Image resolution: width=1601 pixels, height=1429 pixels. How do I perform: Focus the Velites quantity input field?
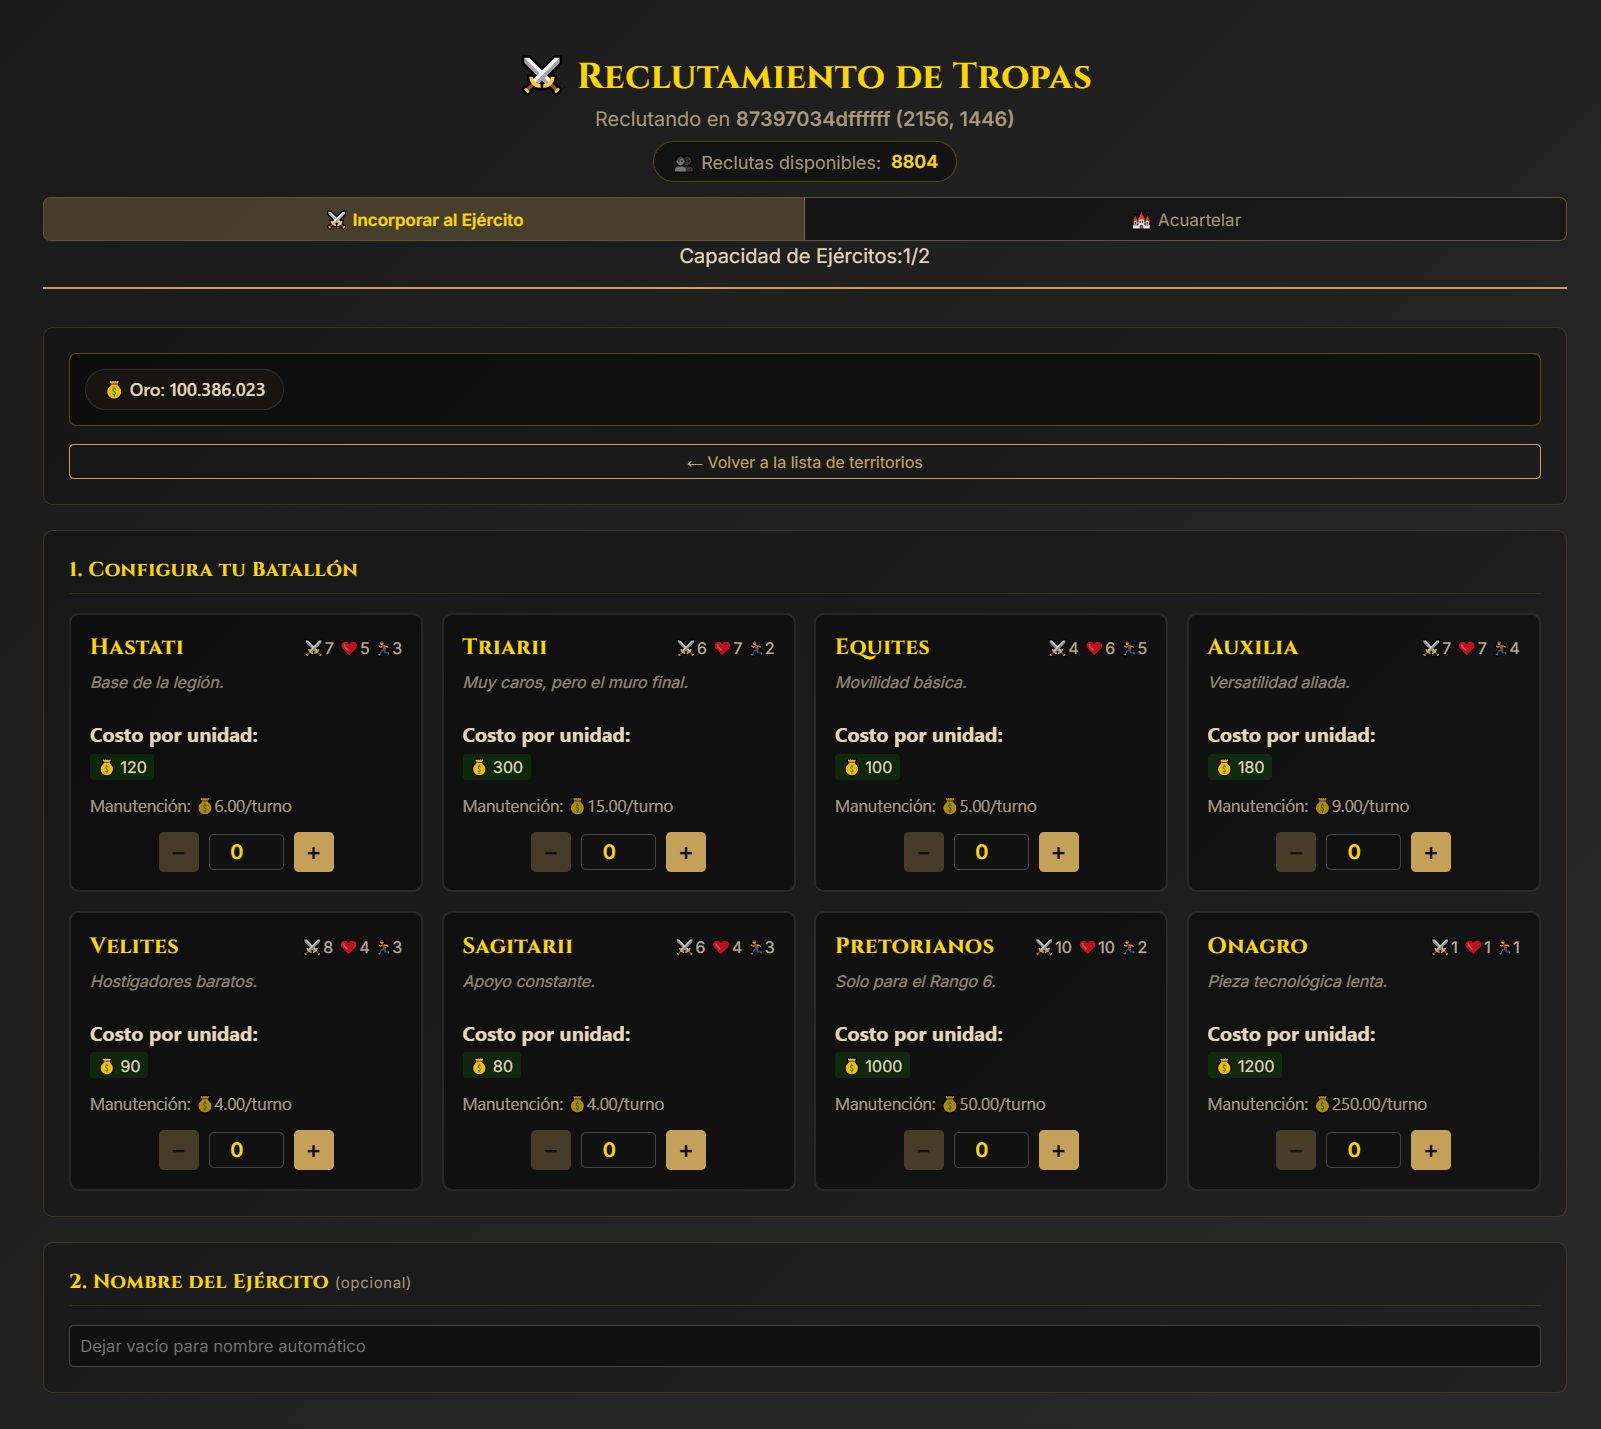pyautogui.click(x=246, y=1150)
